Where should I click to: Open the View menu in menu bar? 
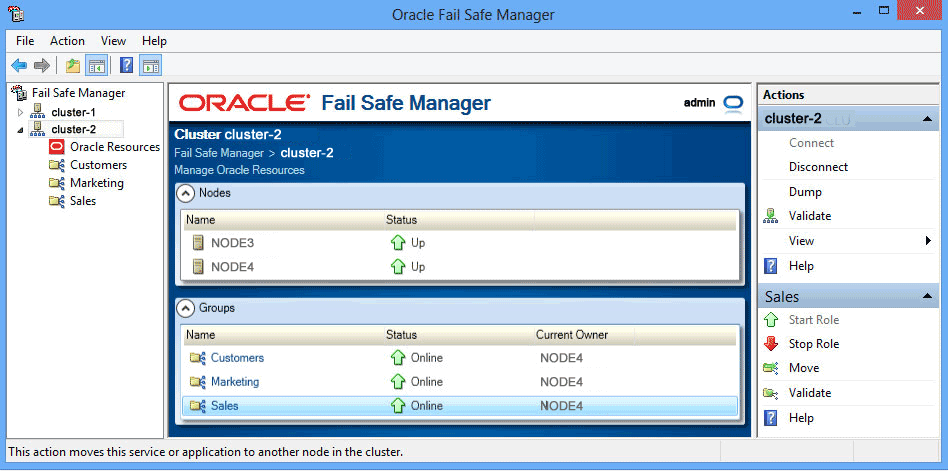(113, 41)
